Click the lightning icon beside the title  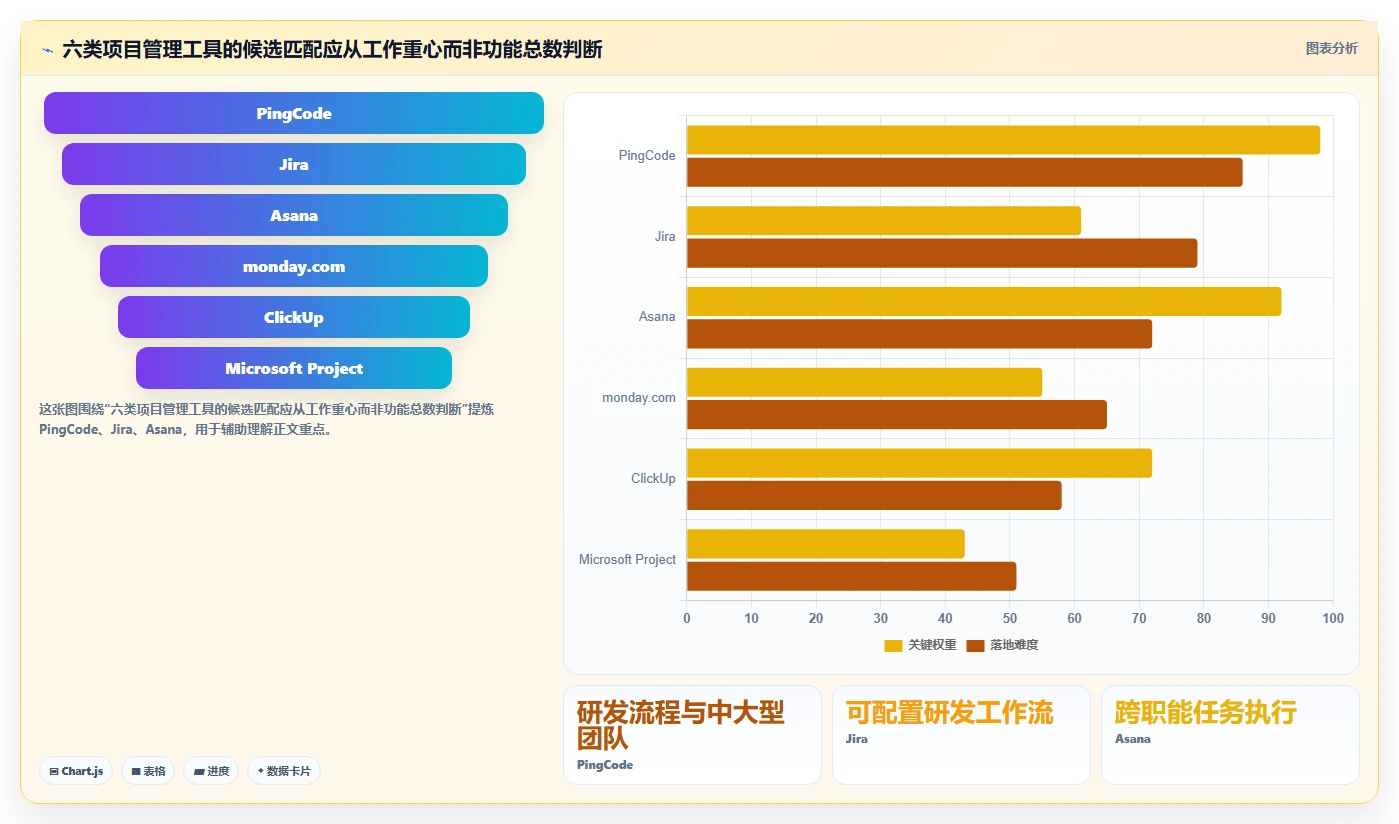click(47, 49)
